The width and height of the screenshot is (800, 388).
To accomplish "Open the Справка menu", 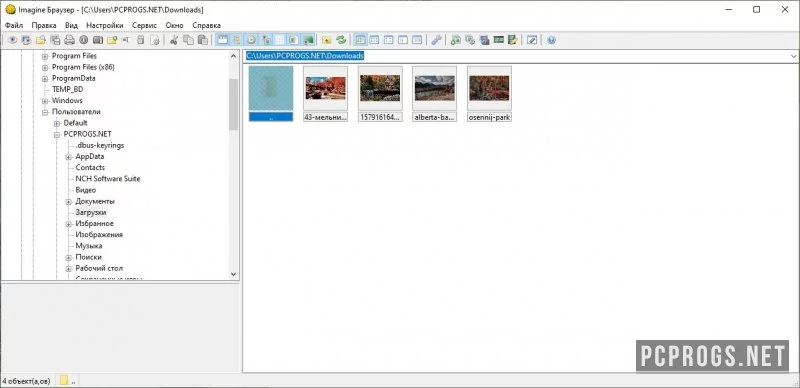I will click(x=207, y=25).
